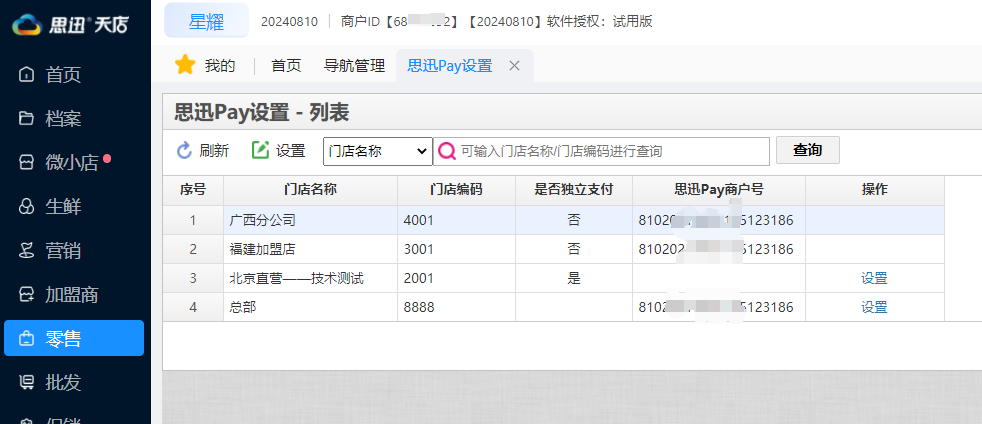Click the magnifier icon in search box
The image size is (982, 424).
(447, 151)
